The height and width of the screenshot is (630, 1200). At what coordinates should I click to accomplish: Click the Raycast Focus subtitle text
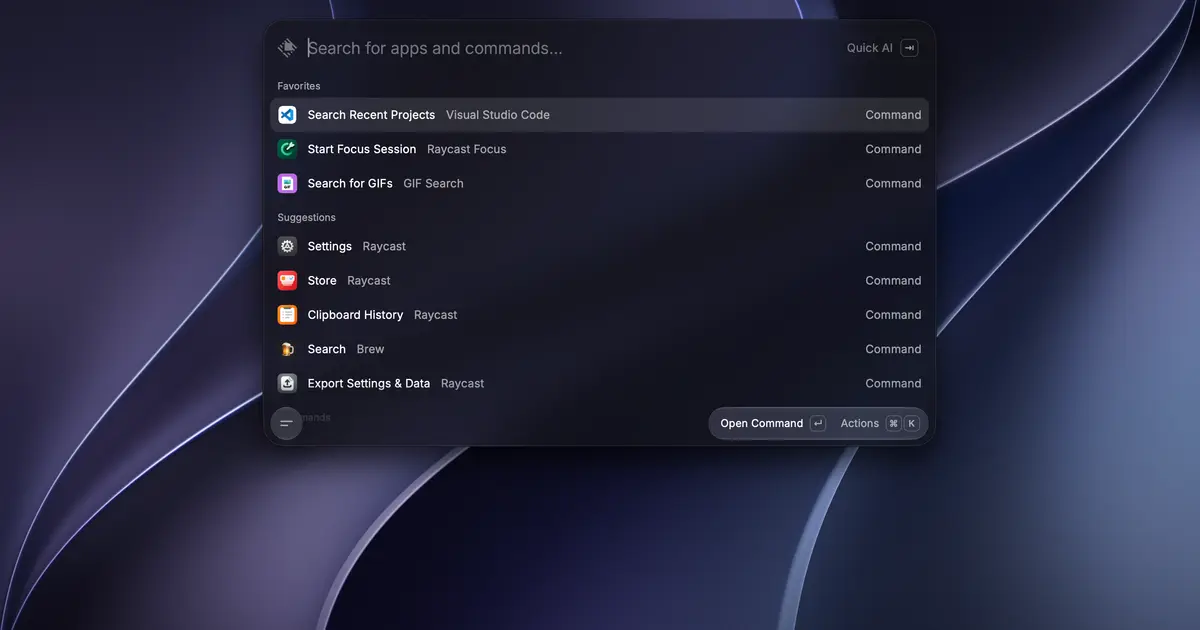coord(467,149)
